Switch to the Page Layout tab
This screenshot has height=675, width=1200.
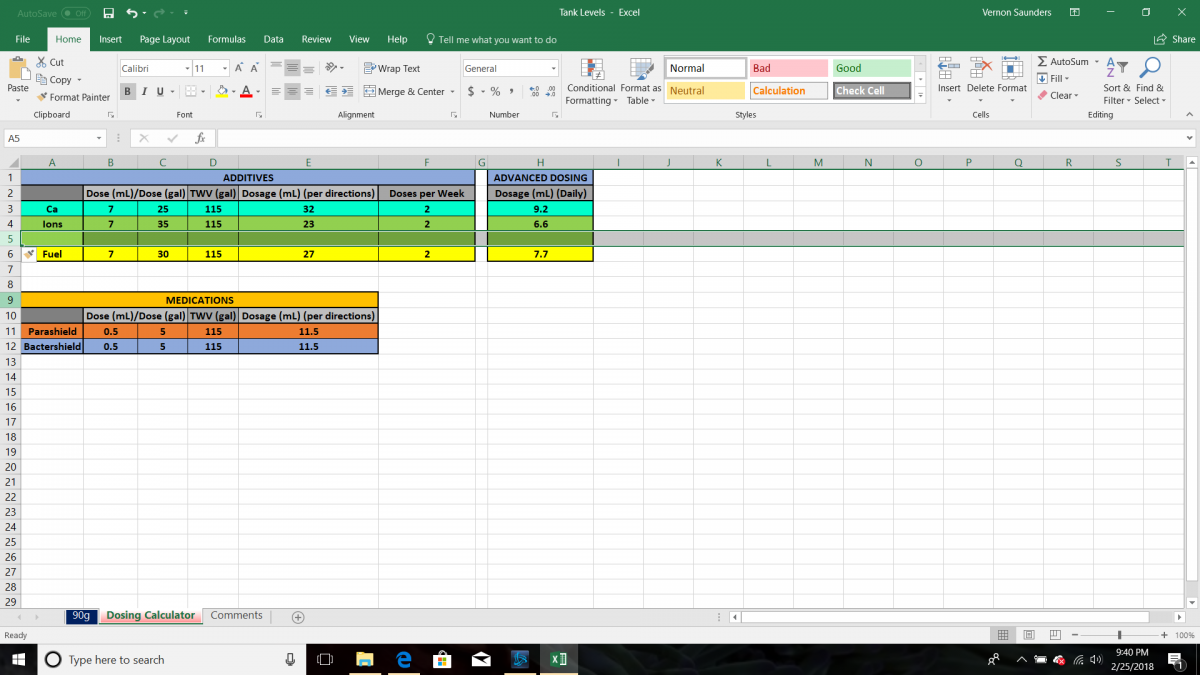[165, 39]
